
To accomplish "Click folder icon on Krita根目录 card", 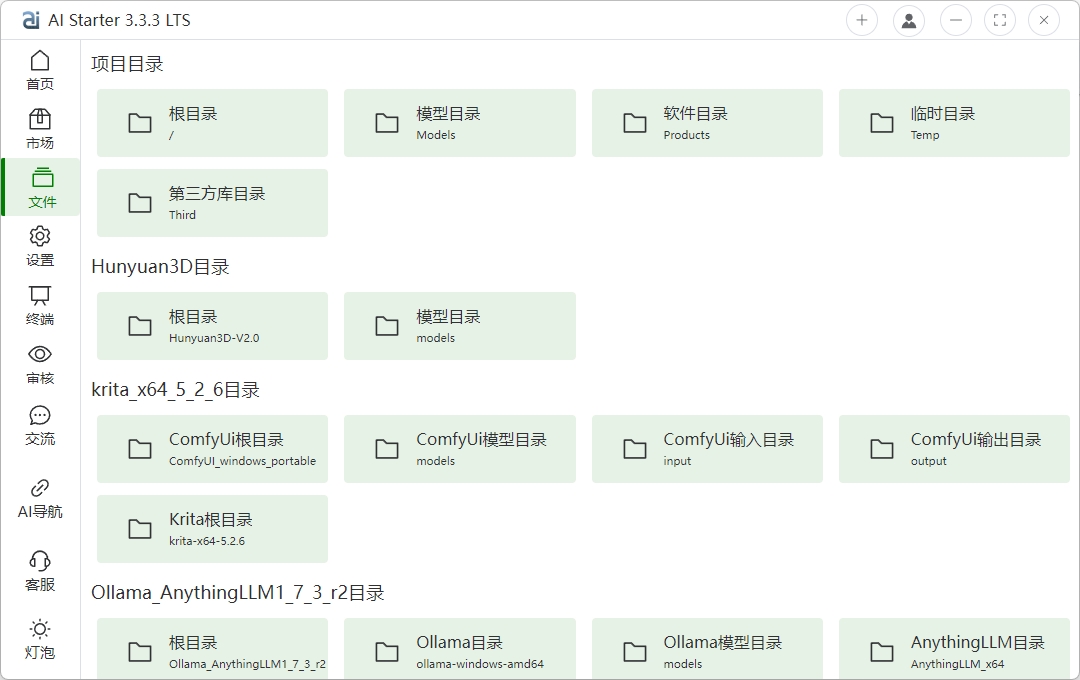I will click(140, 529).
